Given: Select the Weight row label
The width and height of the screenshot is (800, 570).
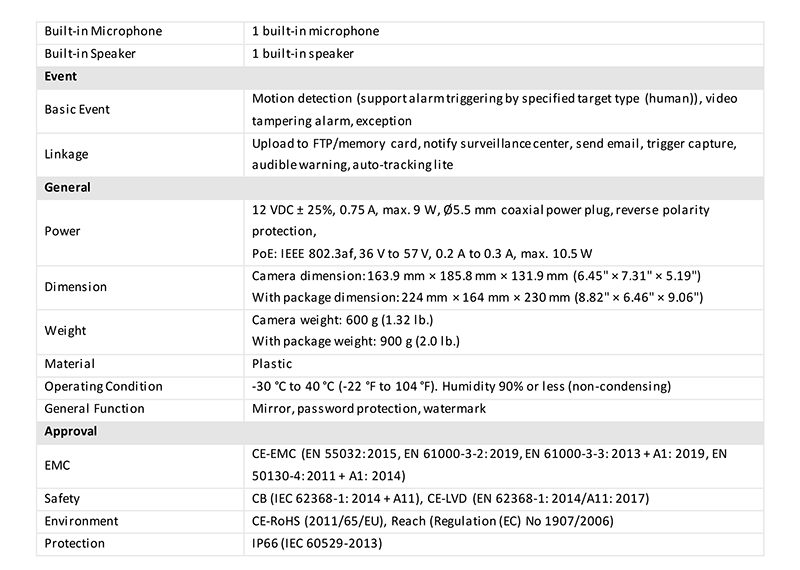Looking at the screenshot, I should pyautogui.click(x=66, y=330).
